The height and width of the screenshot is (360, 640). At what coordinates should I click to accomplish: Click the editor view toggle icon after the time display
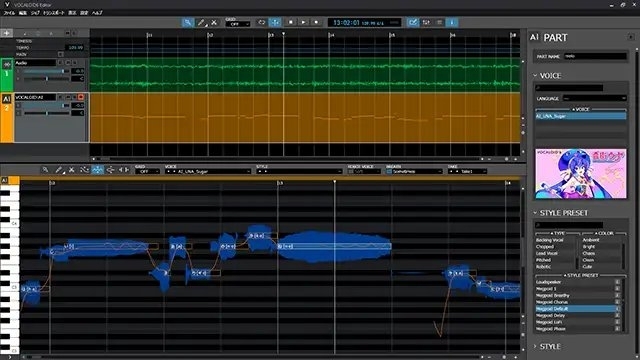pos(413,22)
